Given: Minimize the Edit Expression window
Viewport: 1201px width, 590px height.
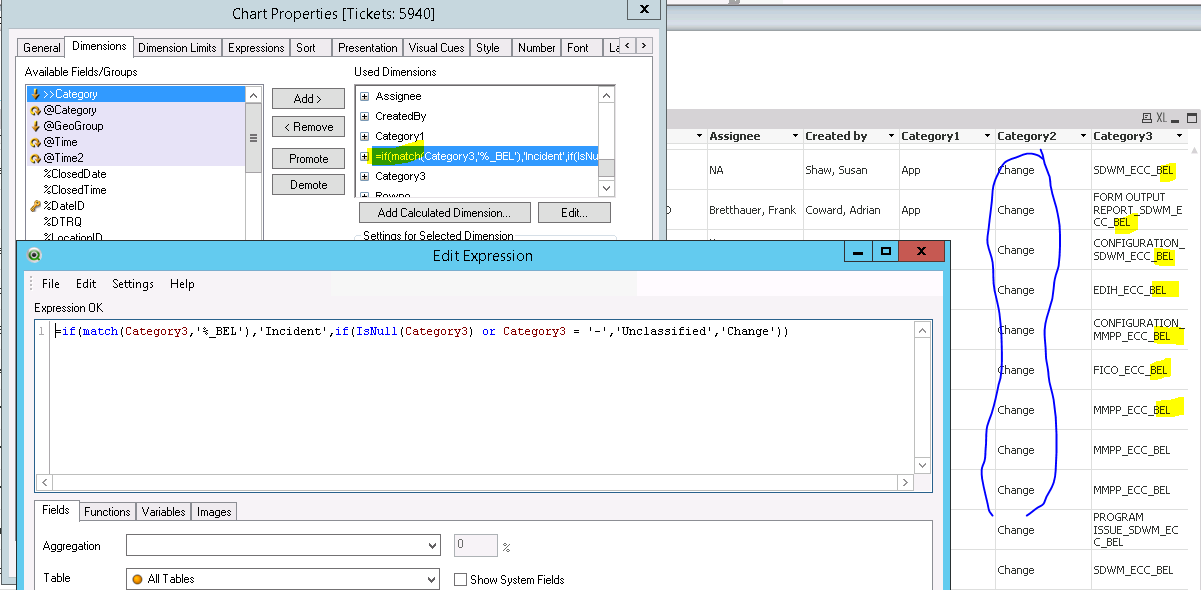Looking at the screenshot, I should click(x=858, y=252).
